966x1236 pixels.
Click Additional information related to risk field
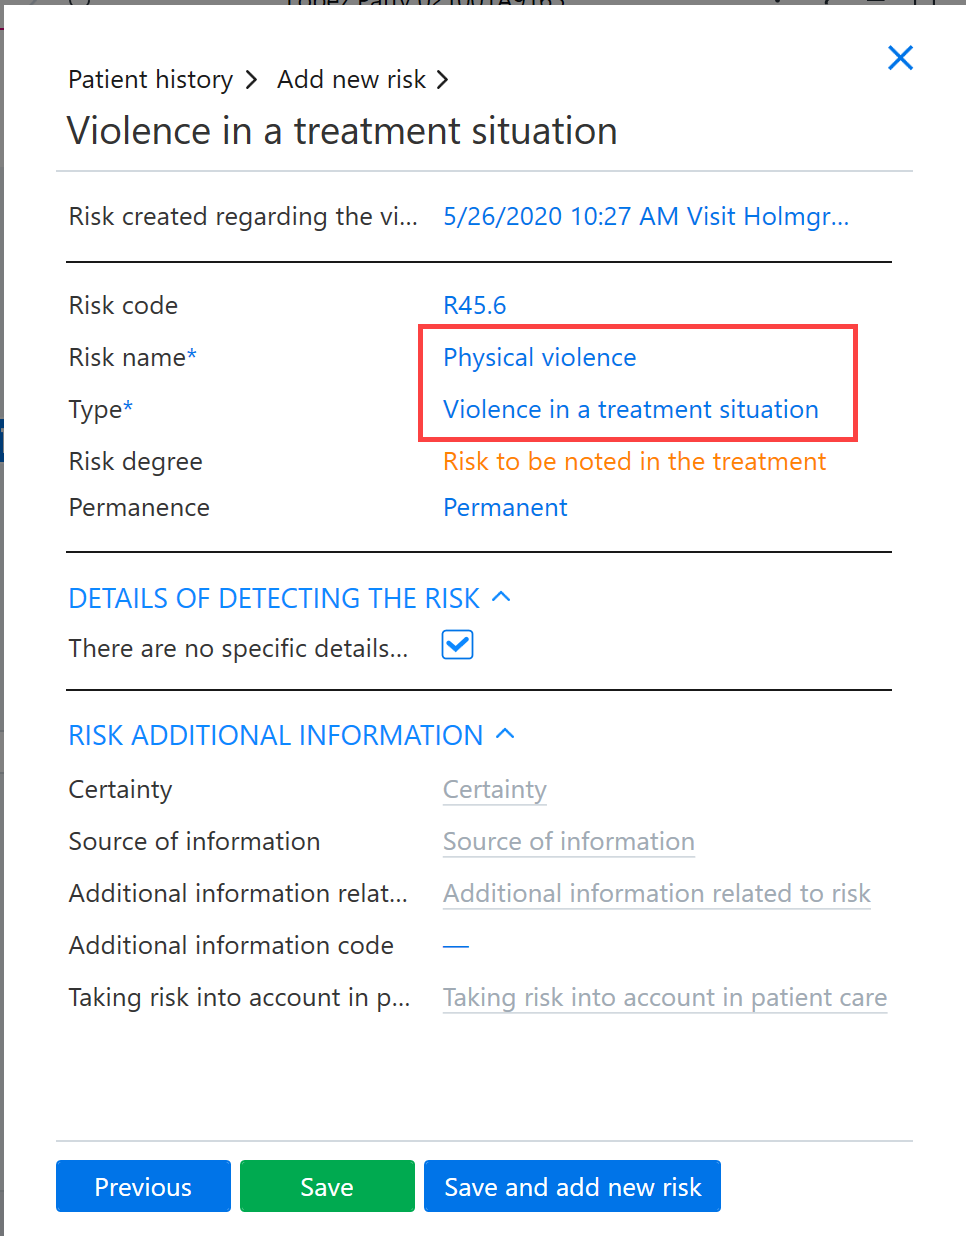point(657,894)
